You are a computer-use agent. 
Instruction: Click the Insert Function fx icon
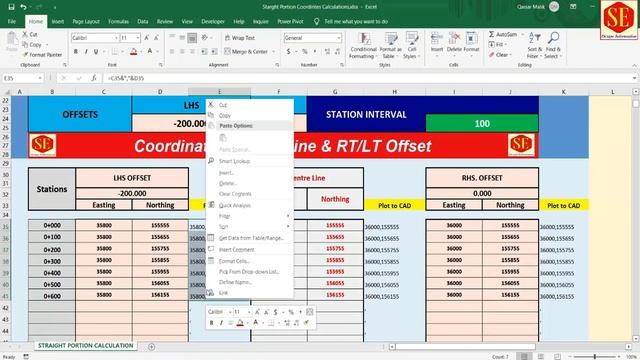93,78
